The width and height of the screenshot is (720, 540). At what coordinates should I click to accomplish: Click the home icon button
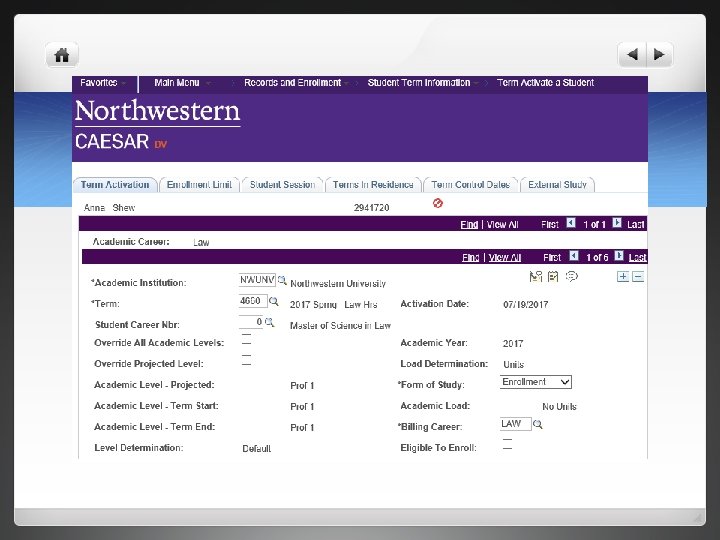(62, 55)
